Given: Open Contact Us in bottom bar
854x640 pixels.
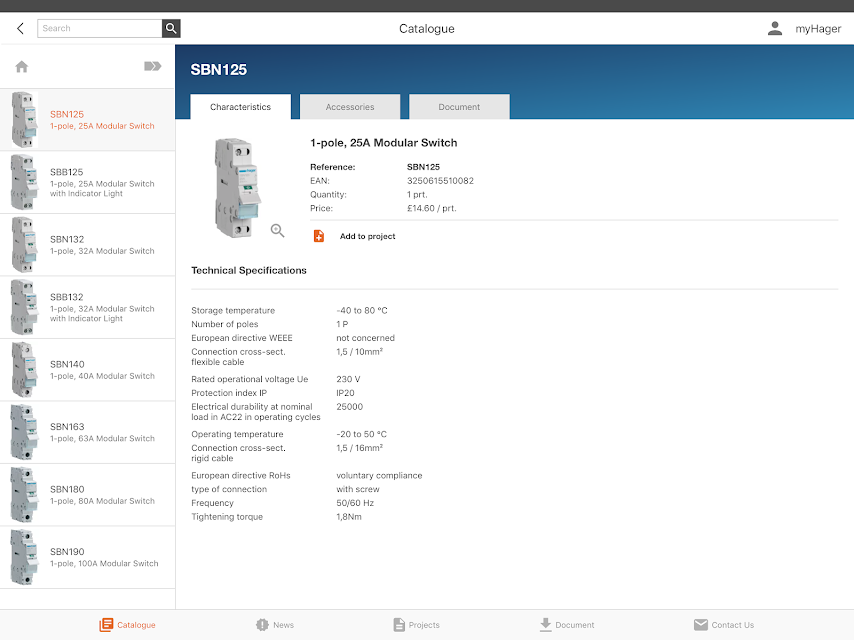Looking at the screenshot, I should [x=724, y=625].
